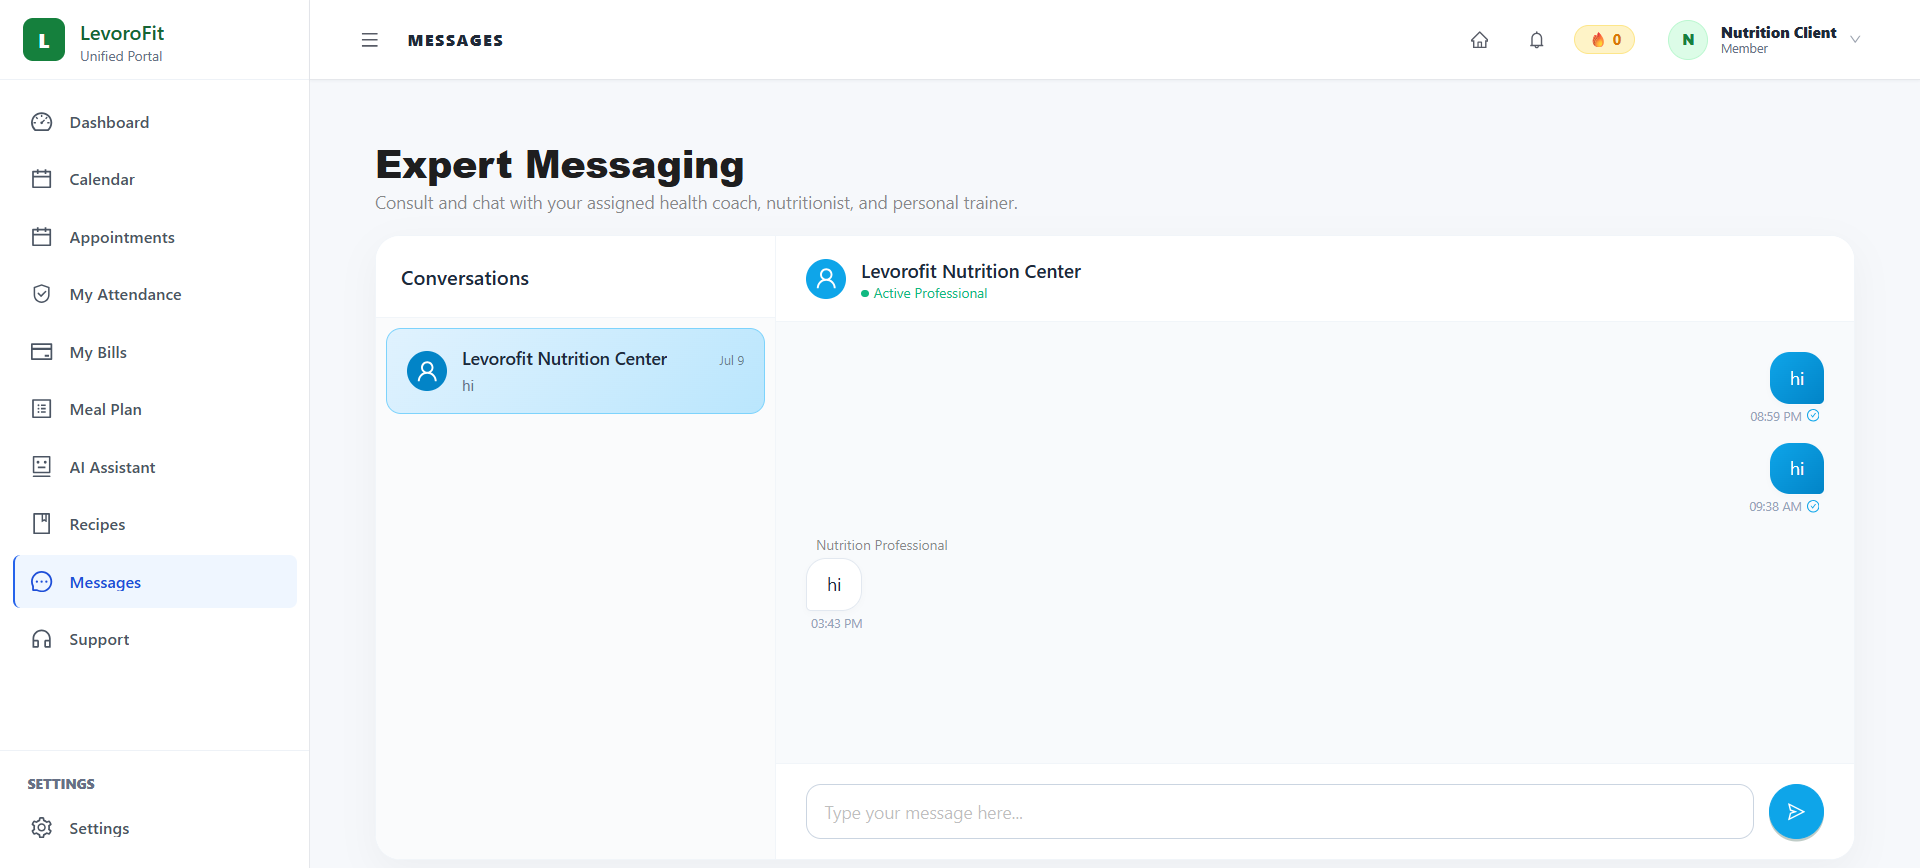The image size is (1920, 868).
Task: Click Levorofit Nutrition Center chat header name
Action: tap(970, 272)
